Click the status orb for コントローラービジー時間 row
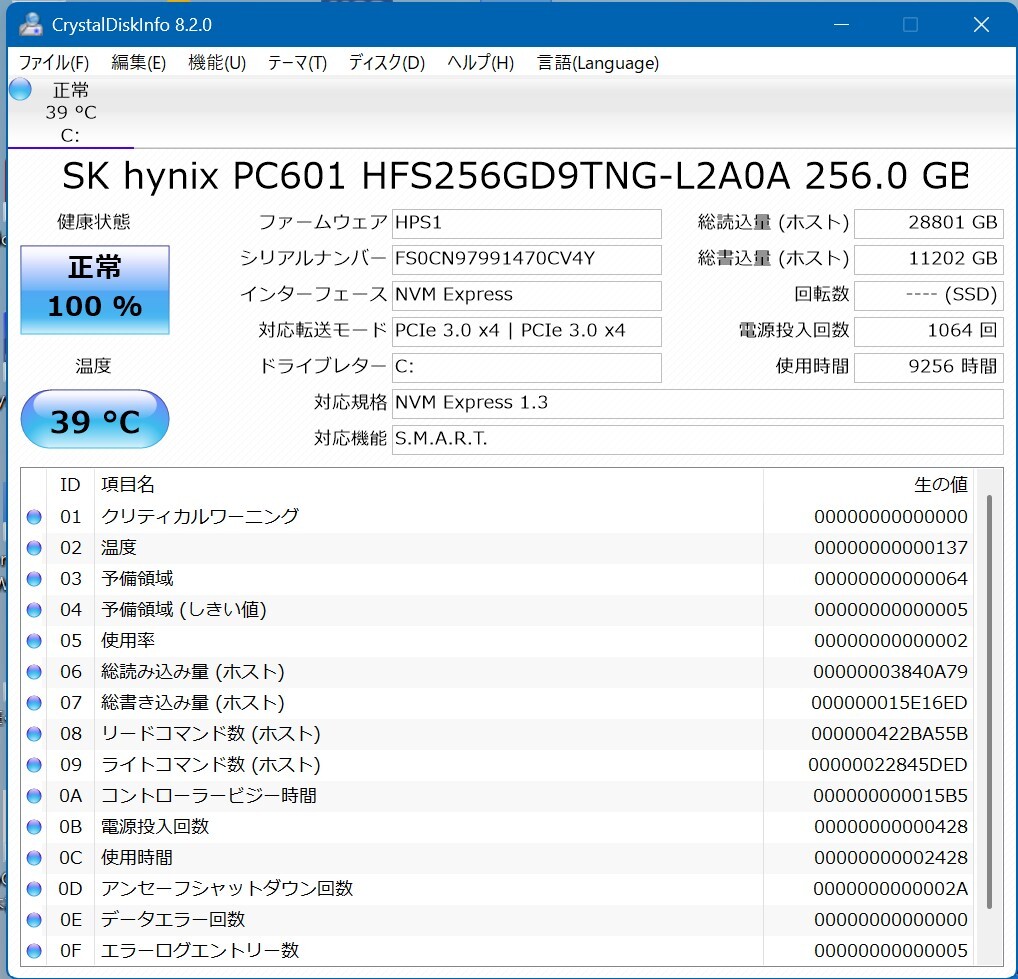This screenshot has width=1018, height=979. pyautogui.click(x=34, y=796)
